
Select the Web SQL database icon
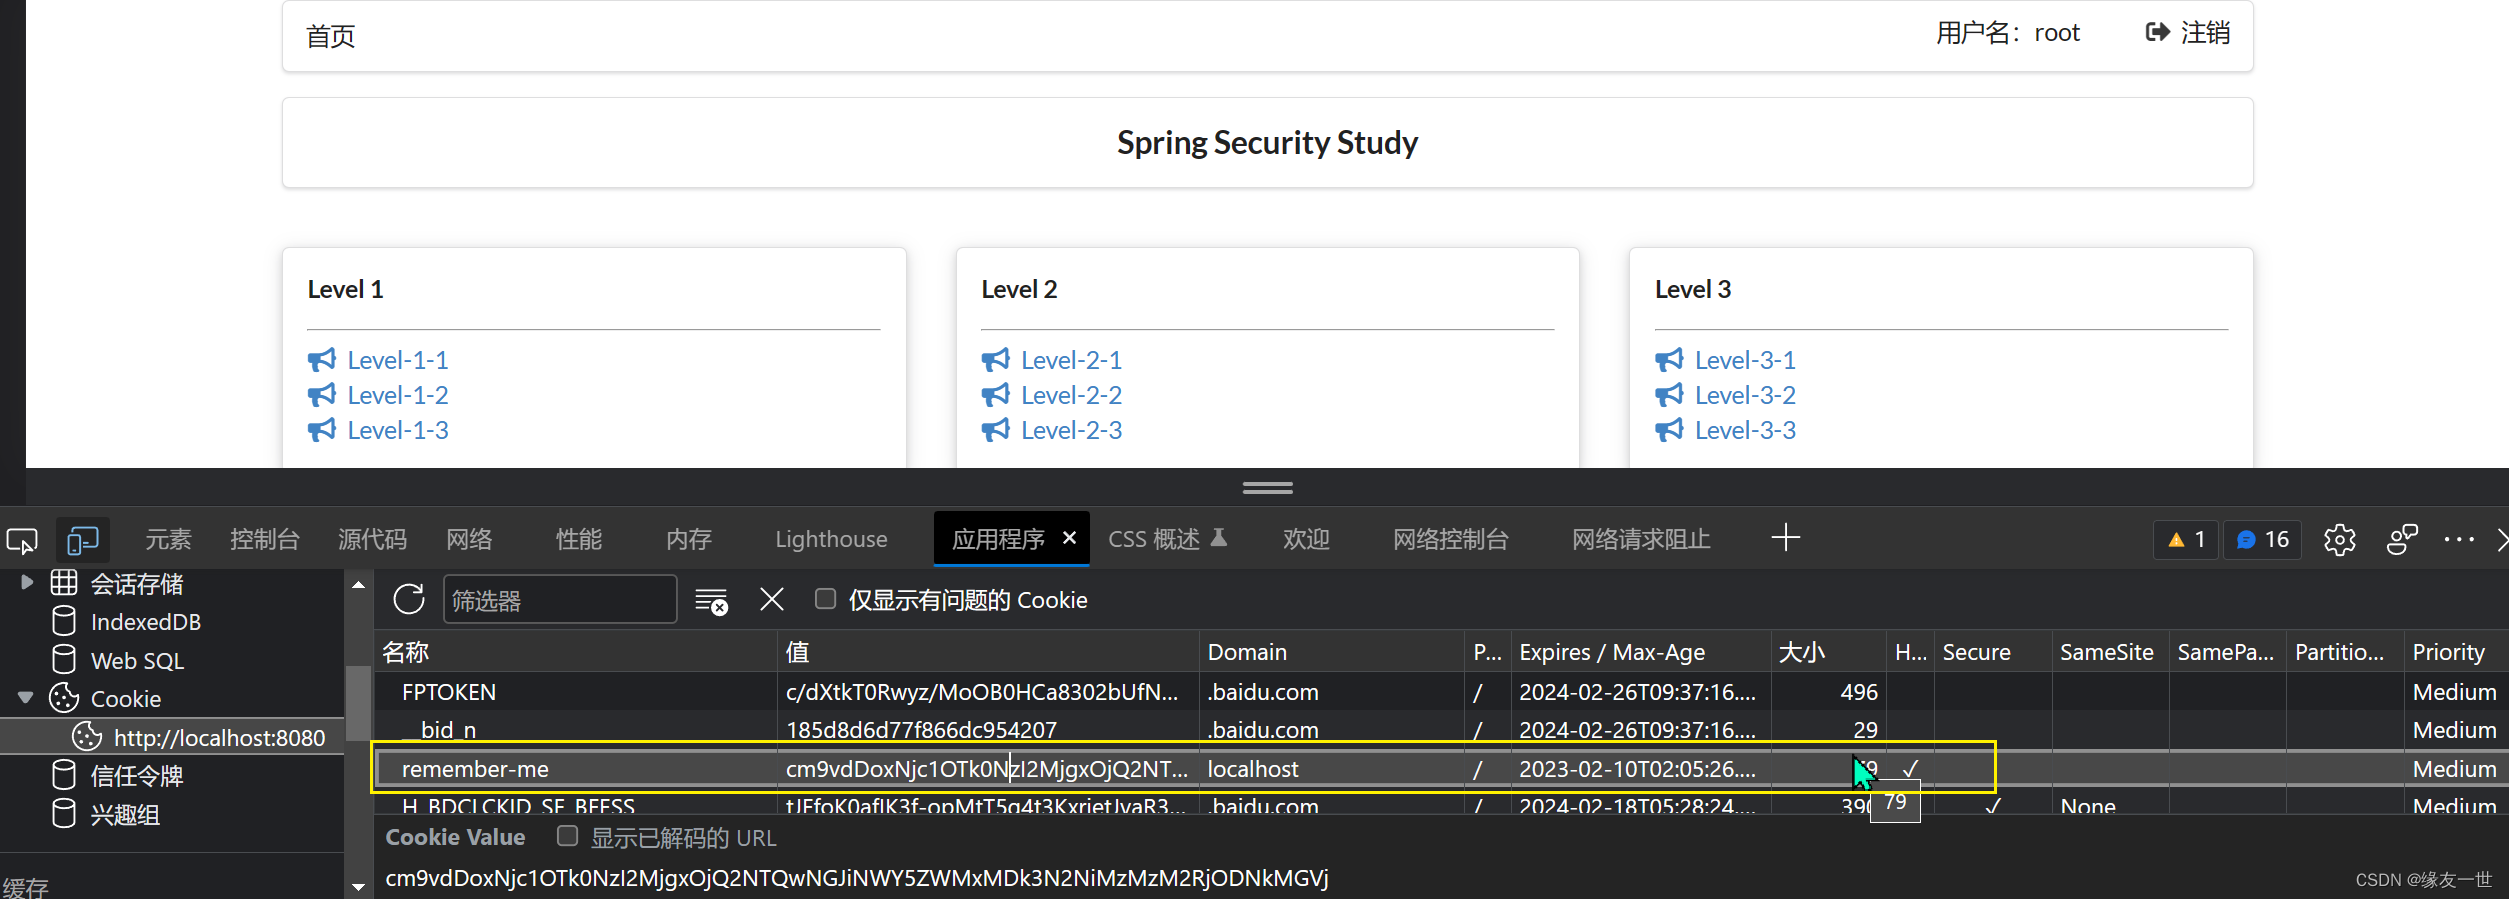pos(63,660)
